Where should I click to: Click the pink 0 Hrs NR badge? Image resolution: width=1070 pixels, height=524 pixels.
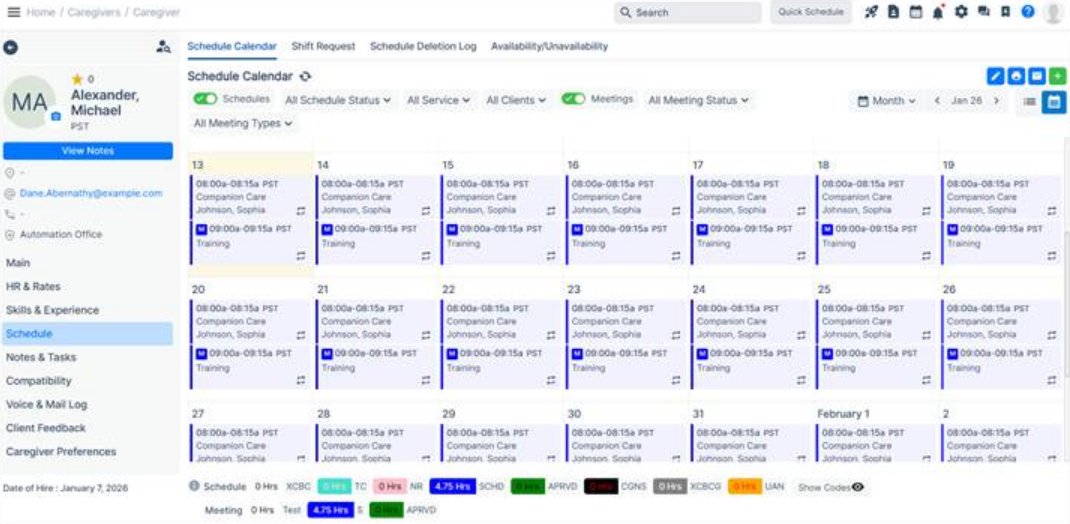tap(390, 486)
